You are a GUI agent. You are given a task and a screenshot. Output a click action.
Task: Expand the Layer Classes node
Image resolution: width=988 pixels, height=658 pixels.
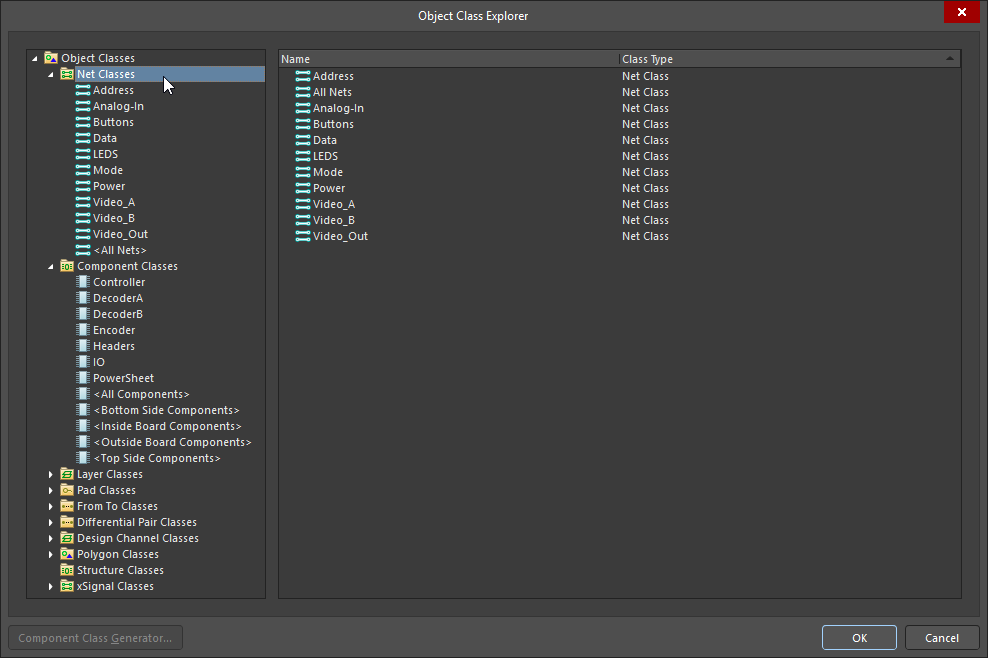point(52,474)
